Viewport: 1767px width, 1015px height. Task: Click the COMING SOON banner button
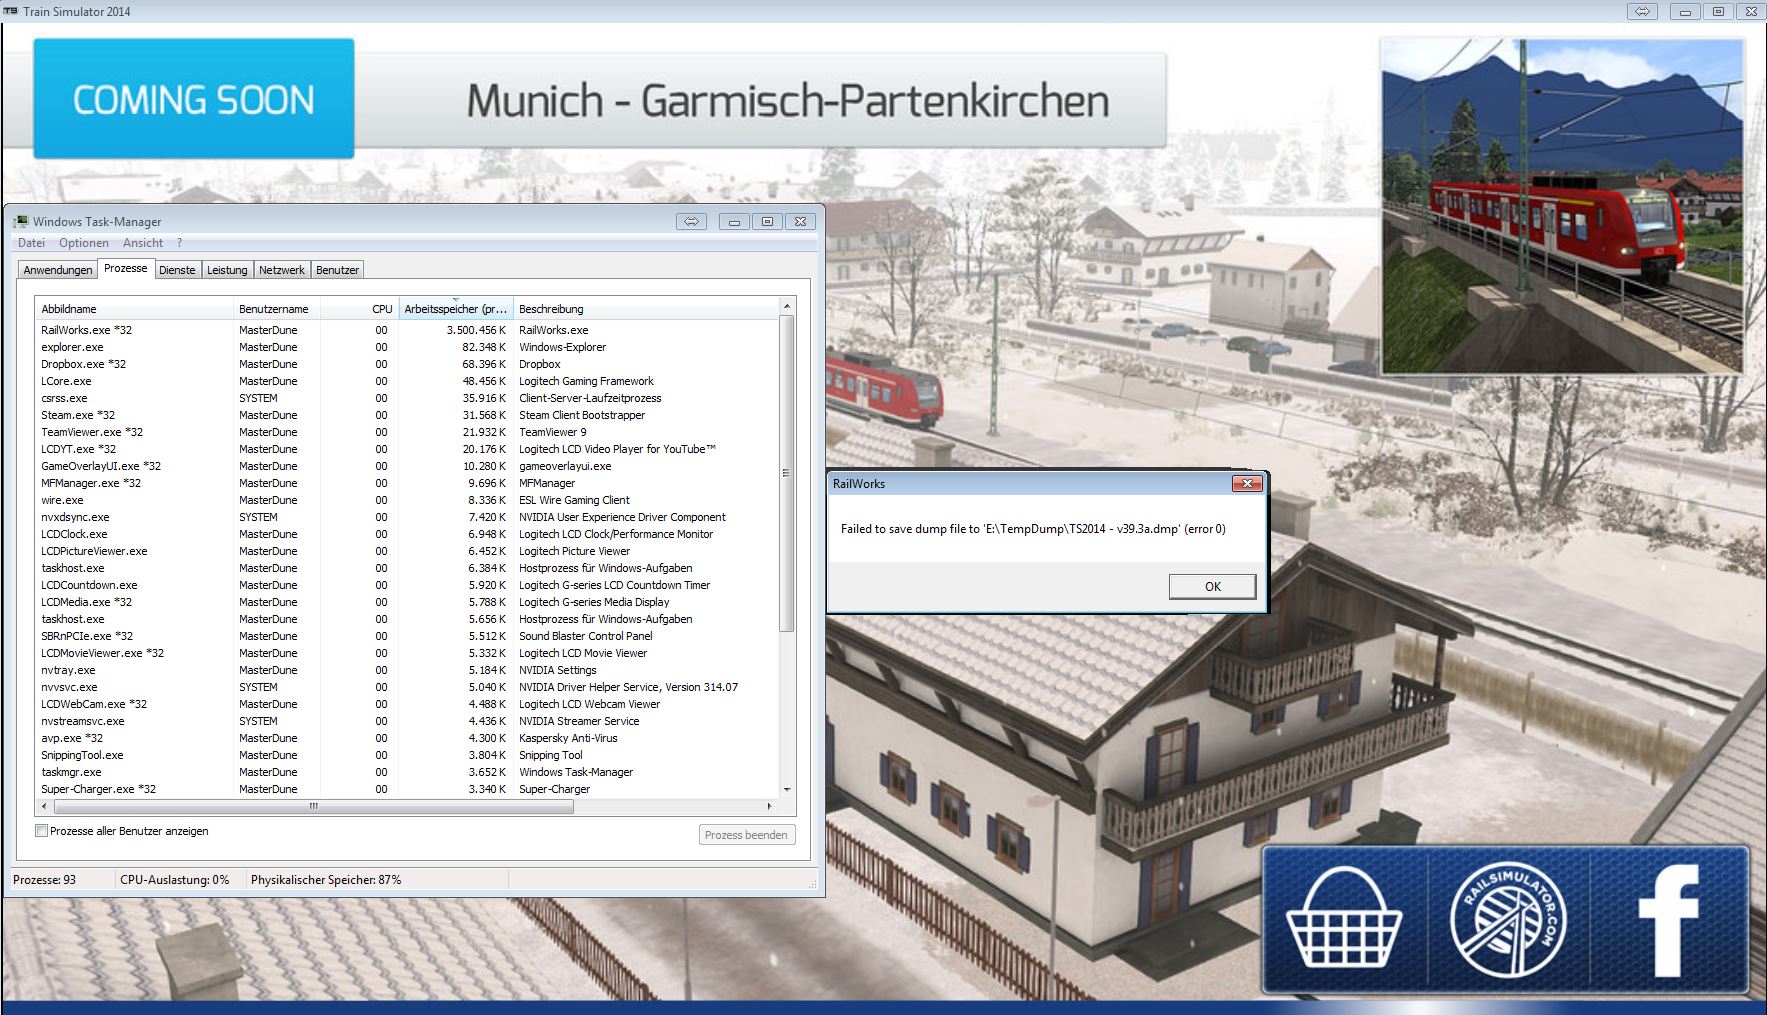194,99
